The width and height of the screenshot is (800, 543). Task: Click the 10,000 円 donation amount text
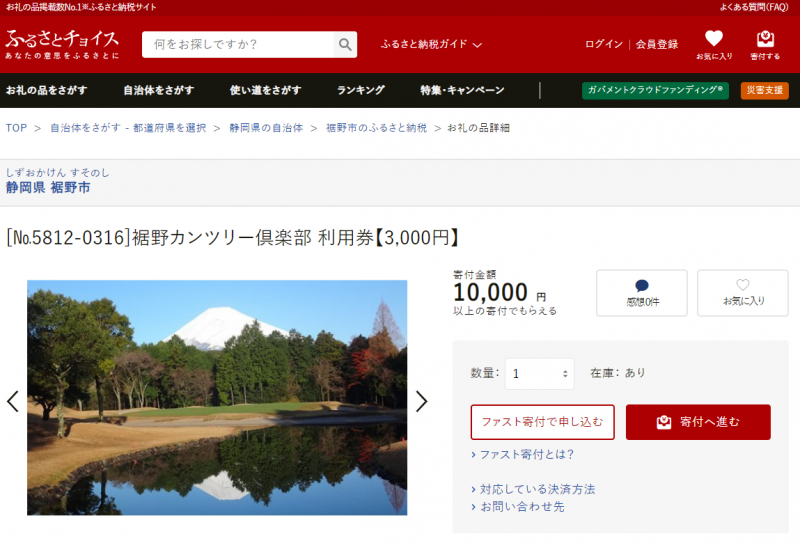(499, 293)
